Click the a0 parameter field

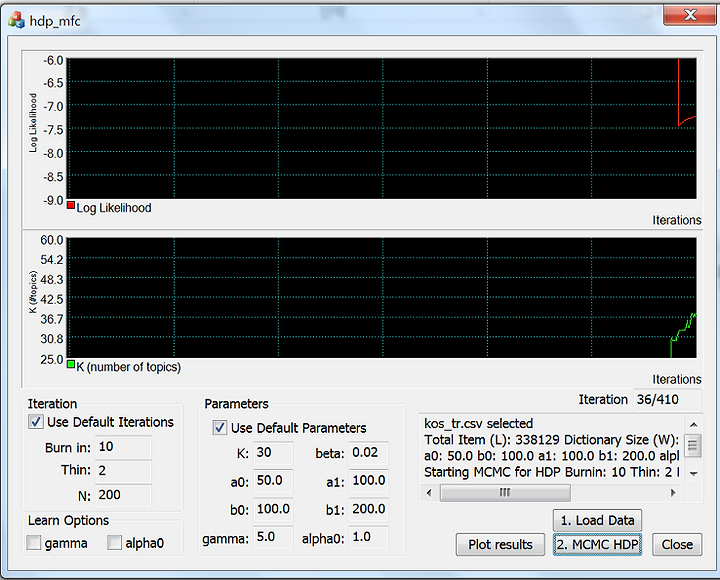tap(273, 481)
